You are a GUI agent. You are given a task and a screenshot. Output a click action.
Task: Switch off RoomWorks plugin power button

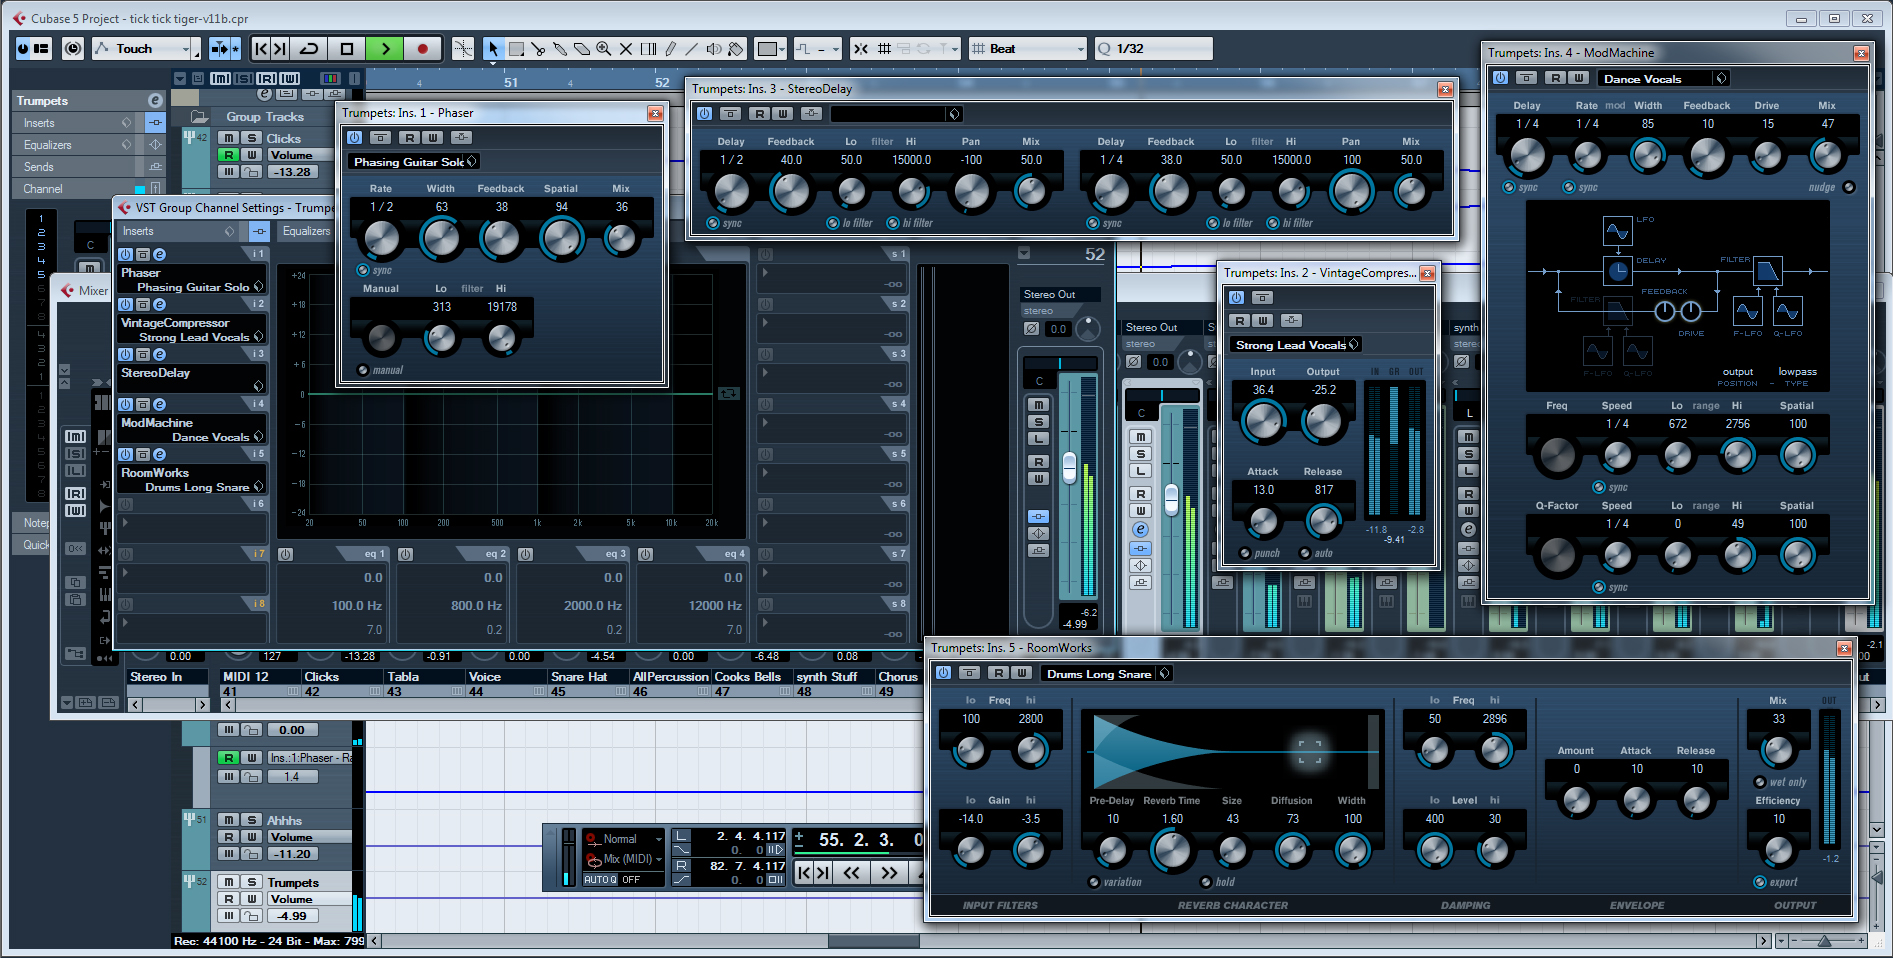coord(943,672)
